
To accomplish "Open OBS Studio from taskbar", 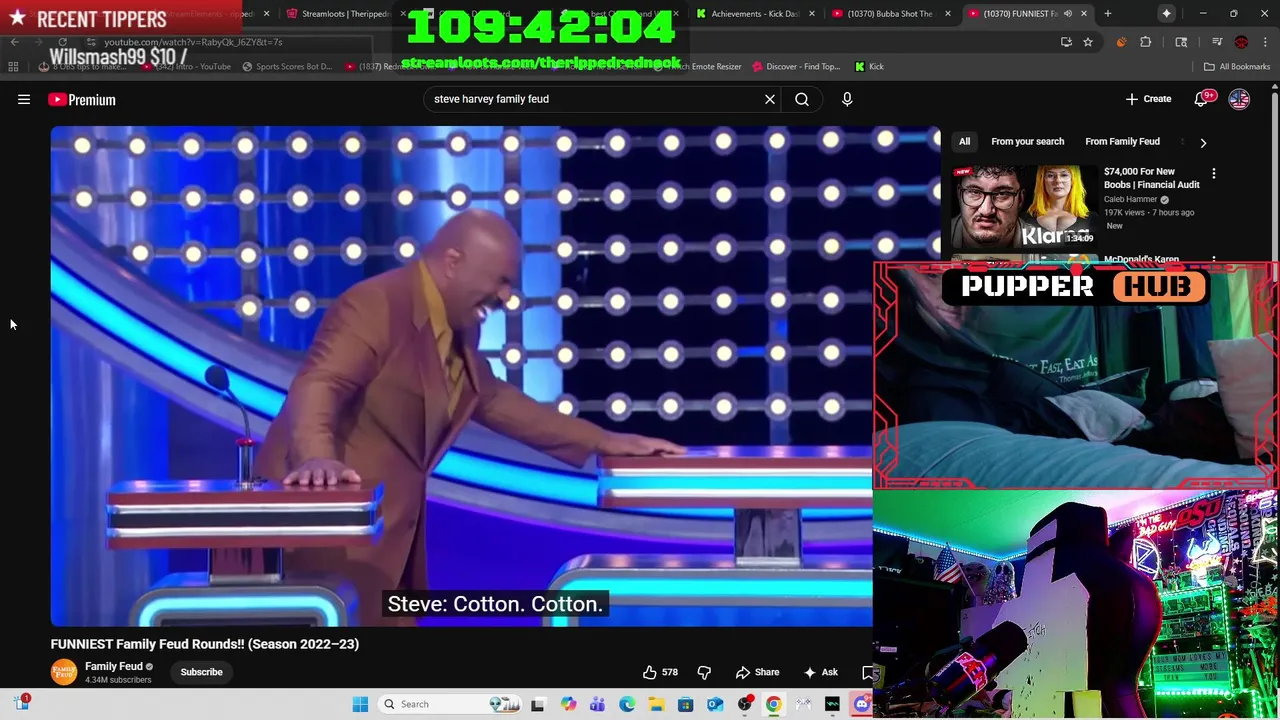I will [x=745, y=704].
